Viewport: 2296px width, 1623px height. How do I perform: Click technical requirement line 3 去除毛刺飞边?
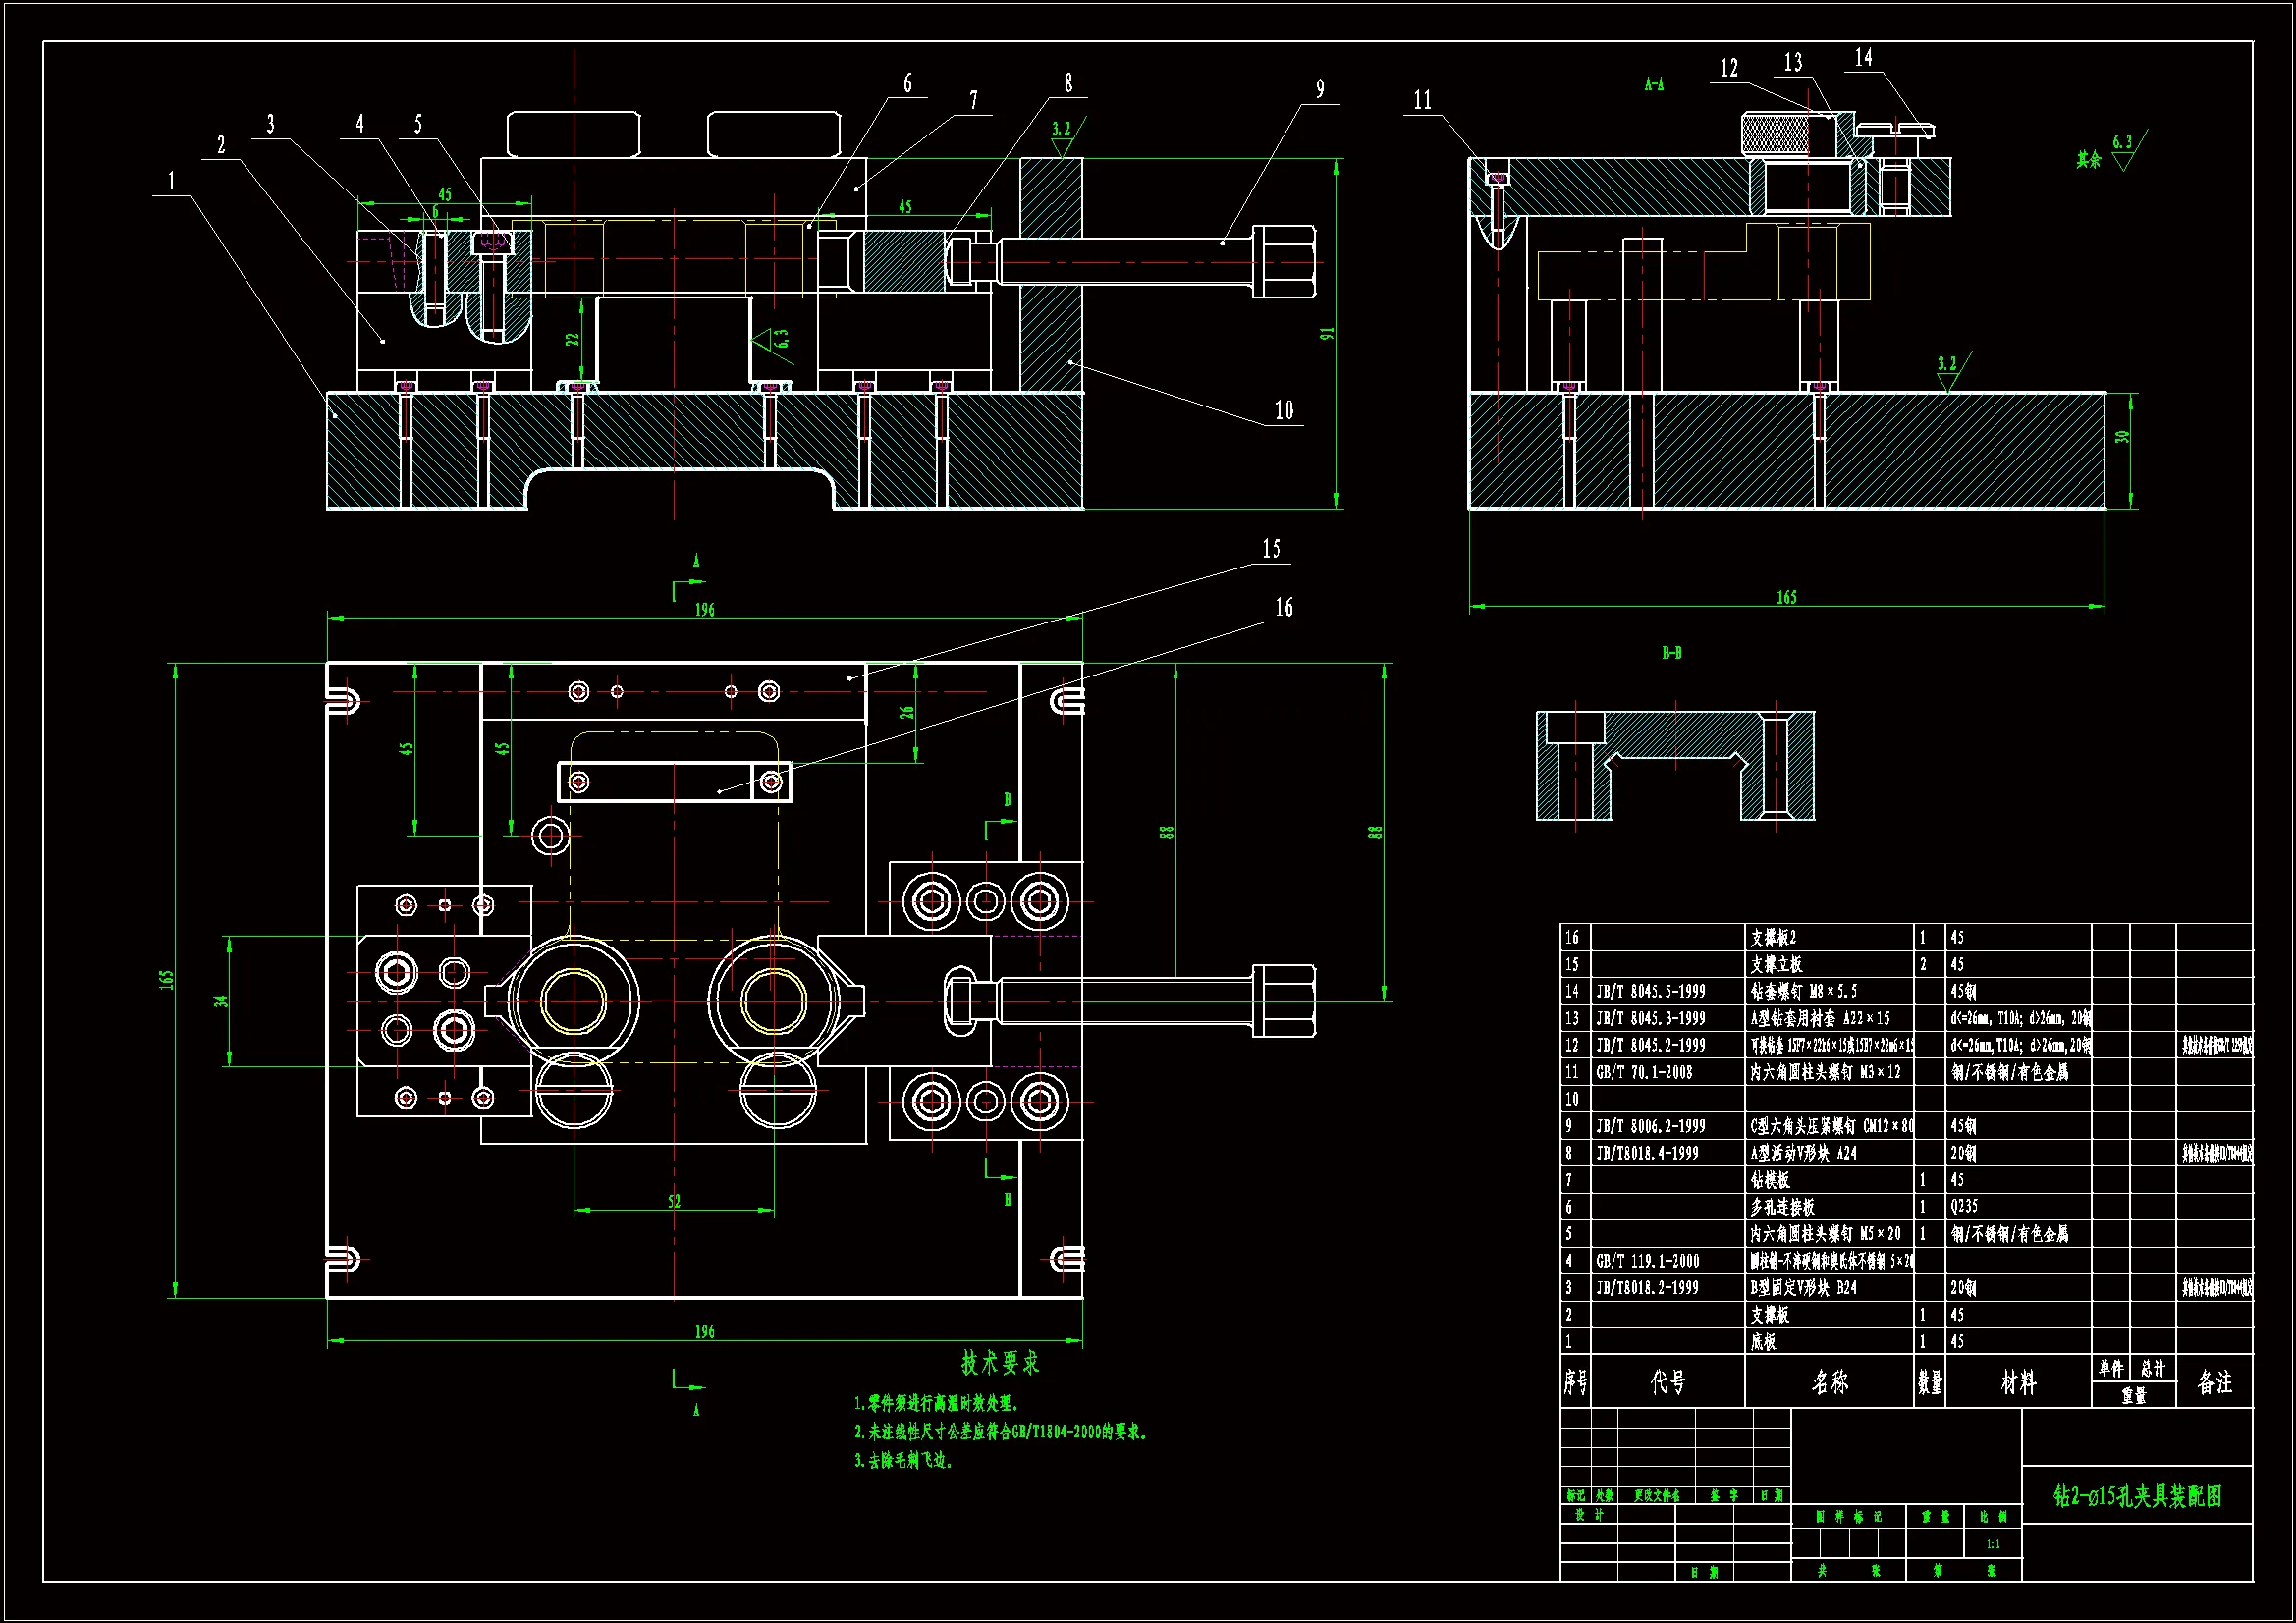[905, 1461]
